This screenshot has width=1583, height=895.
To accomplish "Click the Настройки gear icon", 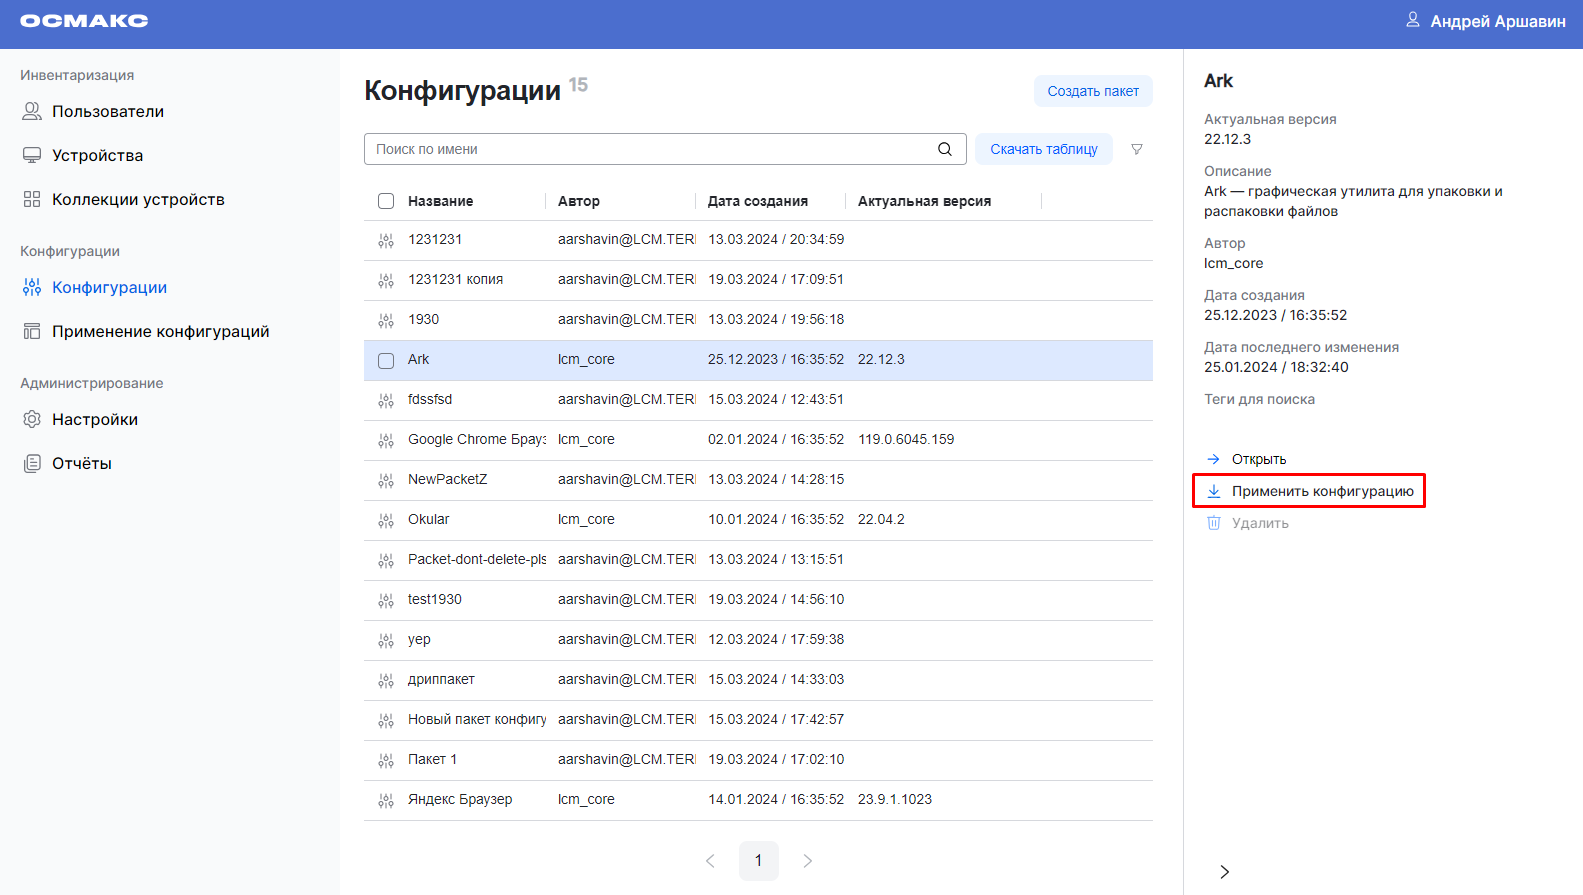I will pyautogui.click(x=32, y=419).
